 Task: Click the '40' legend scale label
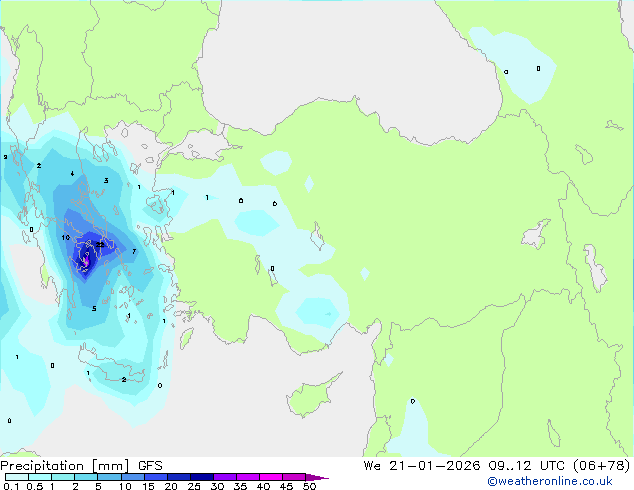coord(263,486)
